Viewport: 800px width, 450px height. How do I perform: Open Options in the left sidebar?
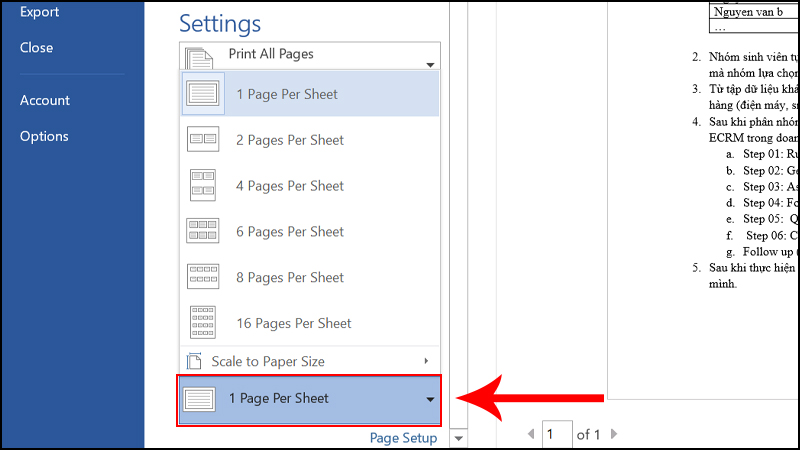click(x=44, y=136)
